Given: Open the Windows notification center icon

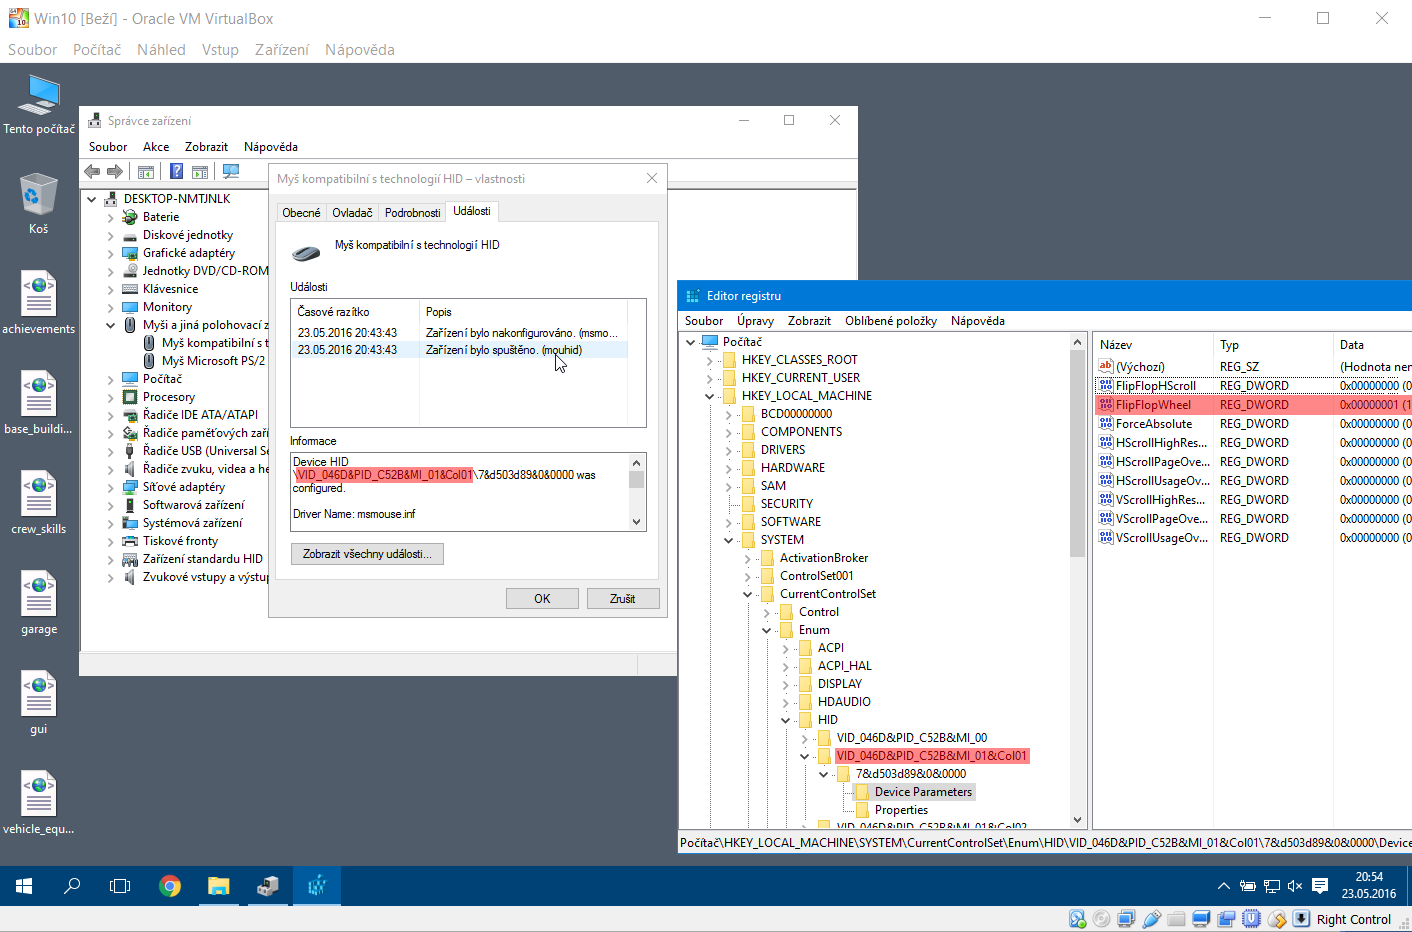Looking at the screenshot, I should [x=1320, y=886].
